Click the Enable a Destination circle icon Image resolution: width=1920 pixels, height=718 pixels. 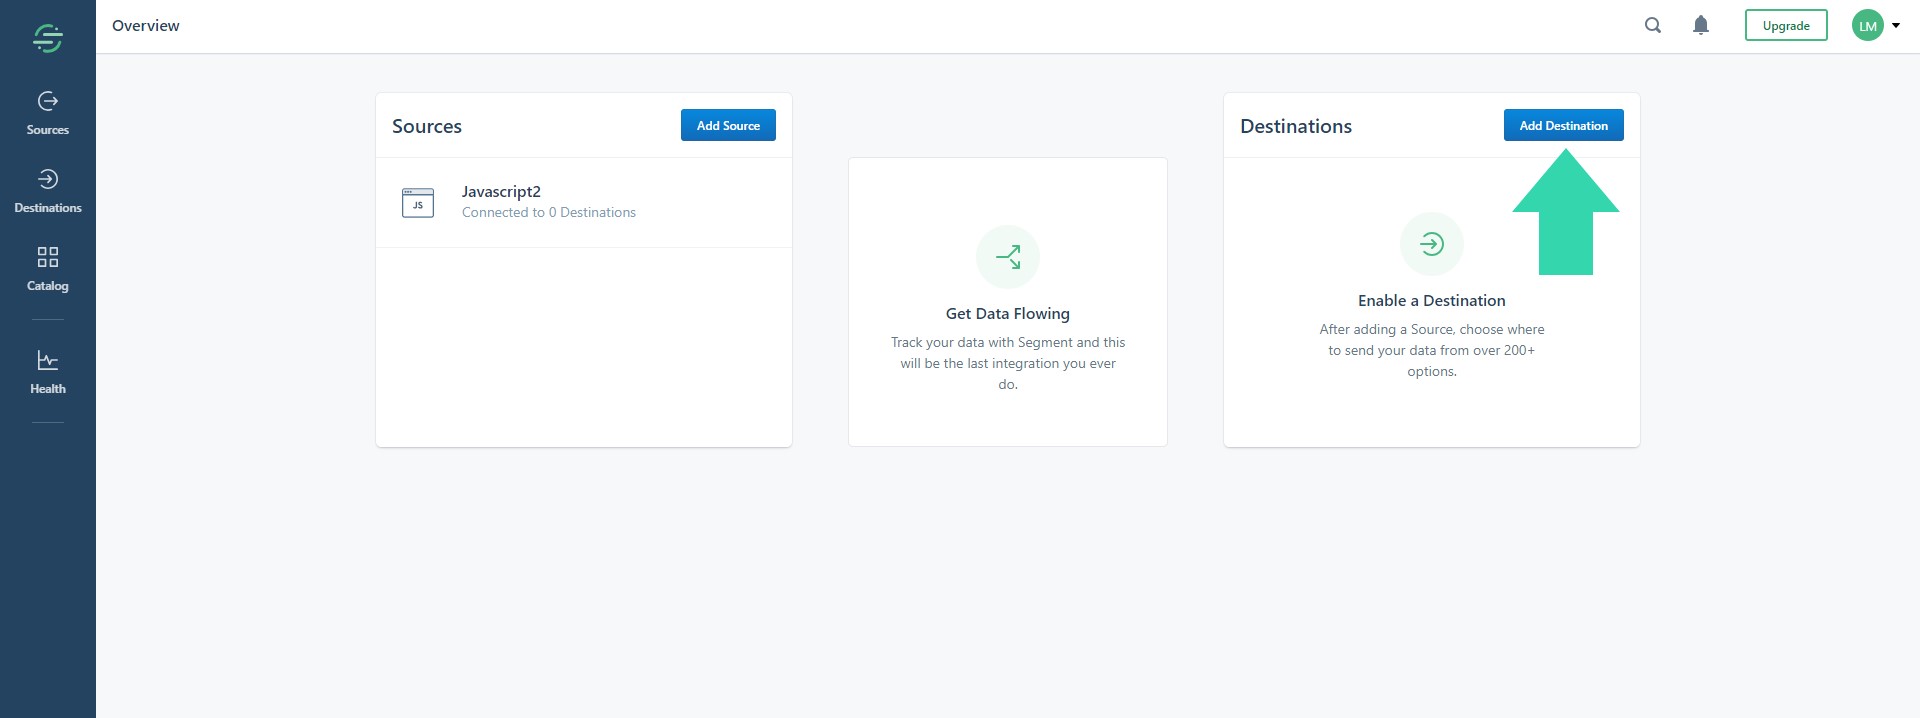coord(1431,244)
